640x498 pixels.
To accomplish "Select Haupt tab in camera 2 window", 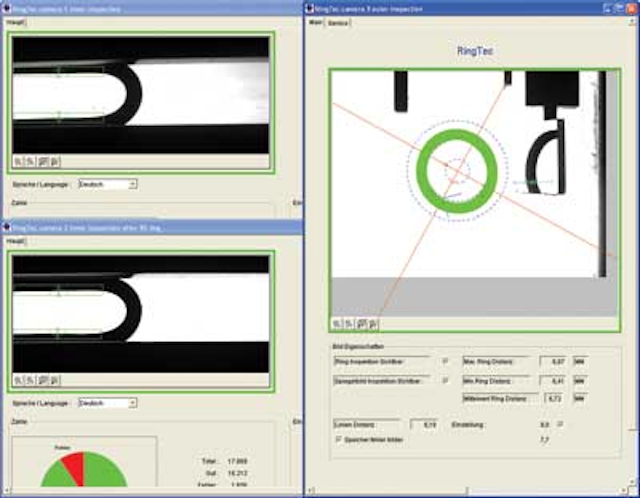I will tap(16, 241).
